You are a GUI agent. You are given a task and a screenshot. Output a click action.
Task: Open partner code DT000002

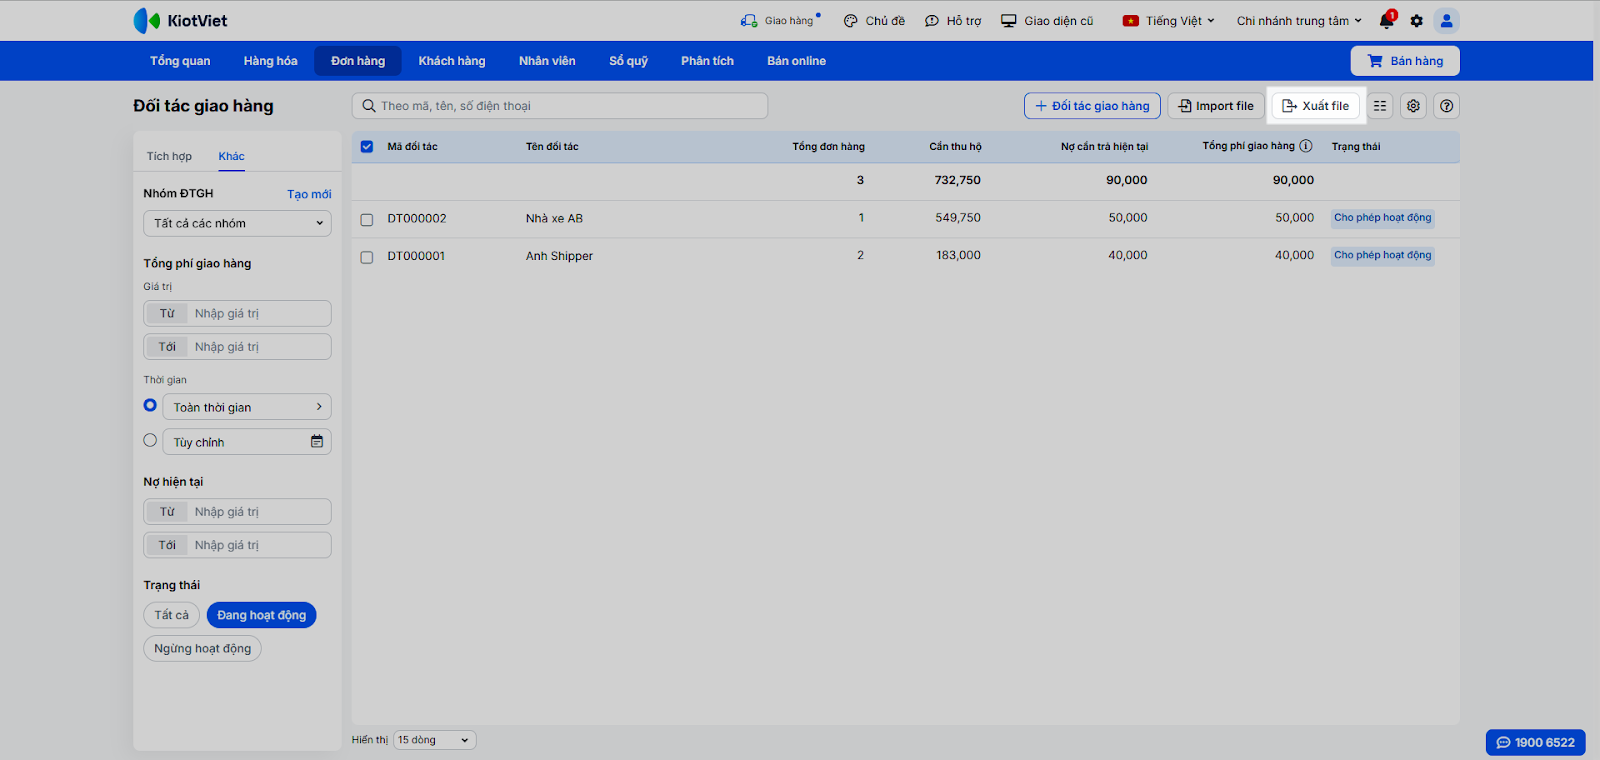click(x=417, y=218)
